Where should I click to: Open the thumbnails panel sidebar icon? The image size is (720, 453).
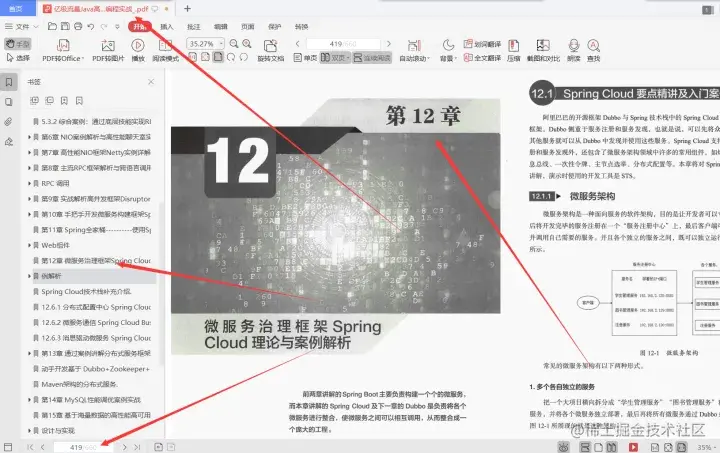9,102
